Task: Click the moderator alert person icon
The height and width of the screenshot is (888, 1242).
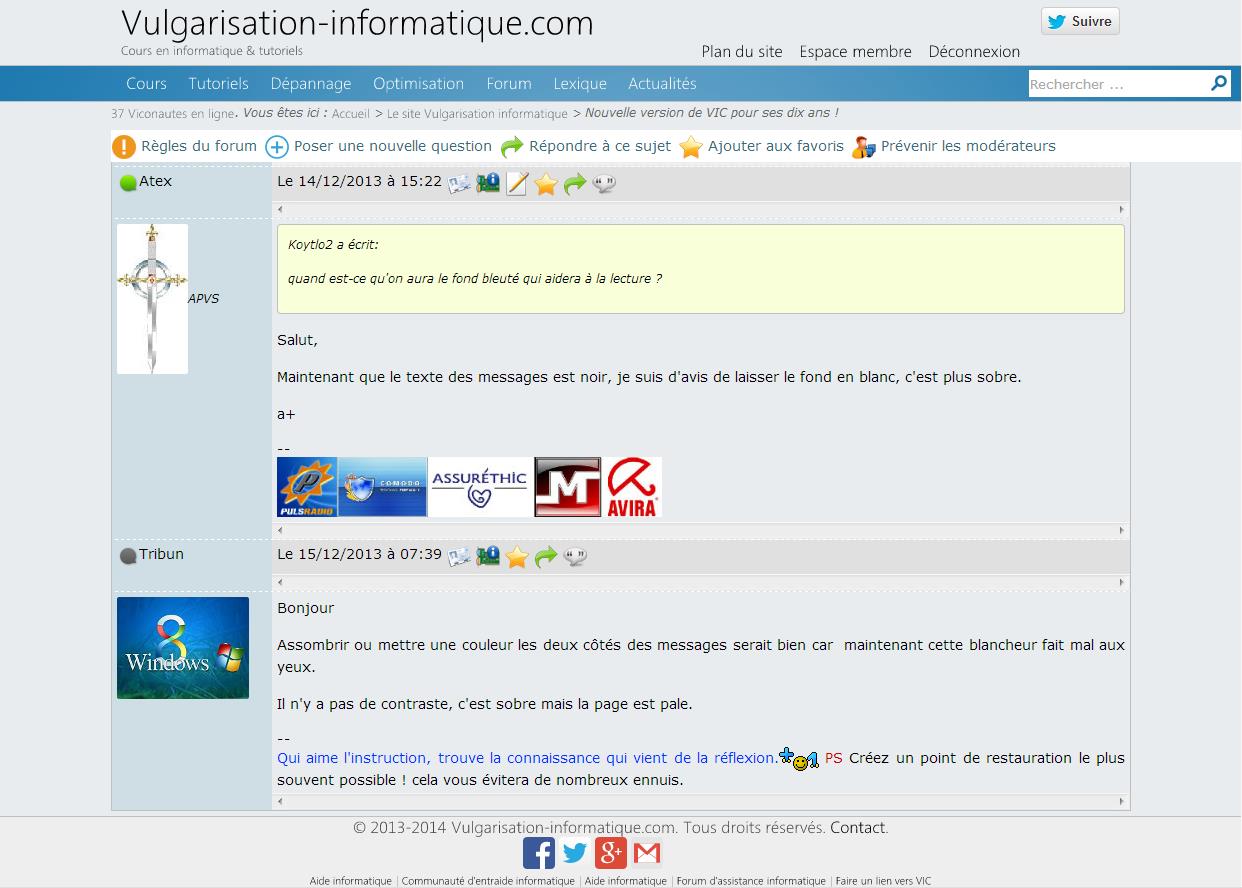Action: click(x=864, y=147)
